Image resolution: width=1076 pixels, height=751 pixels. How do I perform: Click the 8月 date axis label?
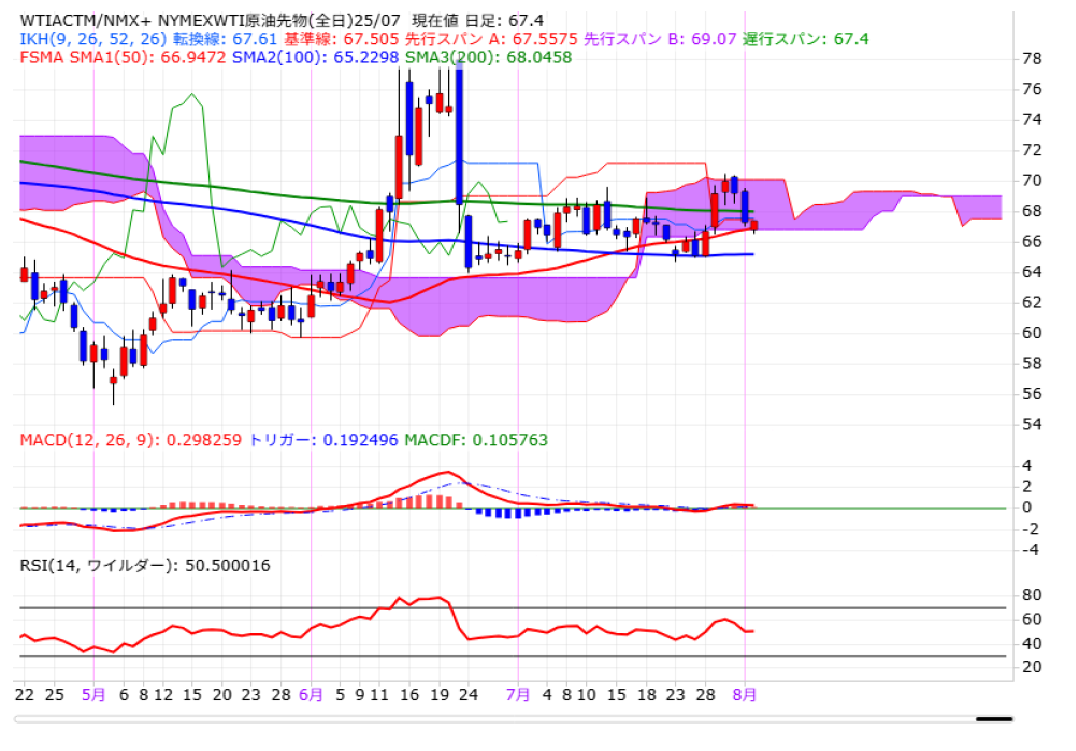tap(745, 695)
